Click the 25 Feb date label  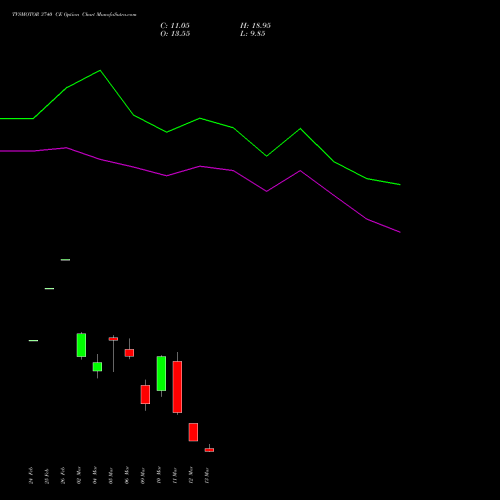pyautogui.click(x=47, y=476)
